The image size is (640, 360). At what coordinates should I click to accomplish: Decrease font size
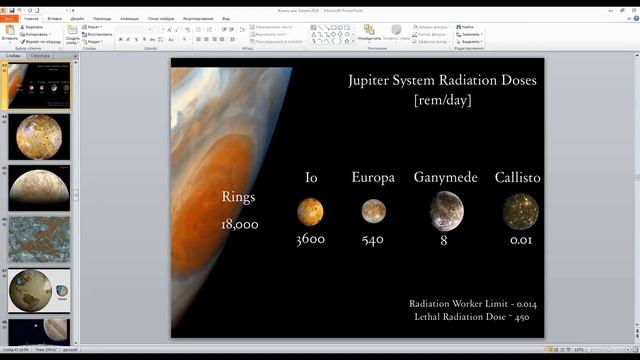click(x=177, y=30)
